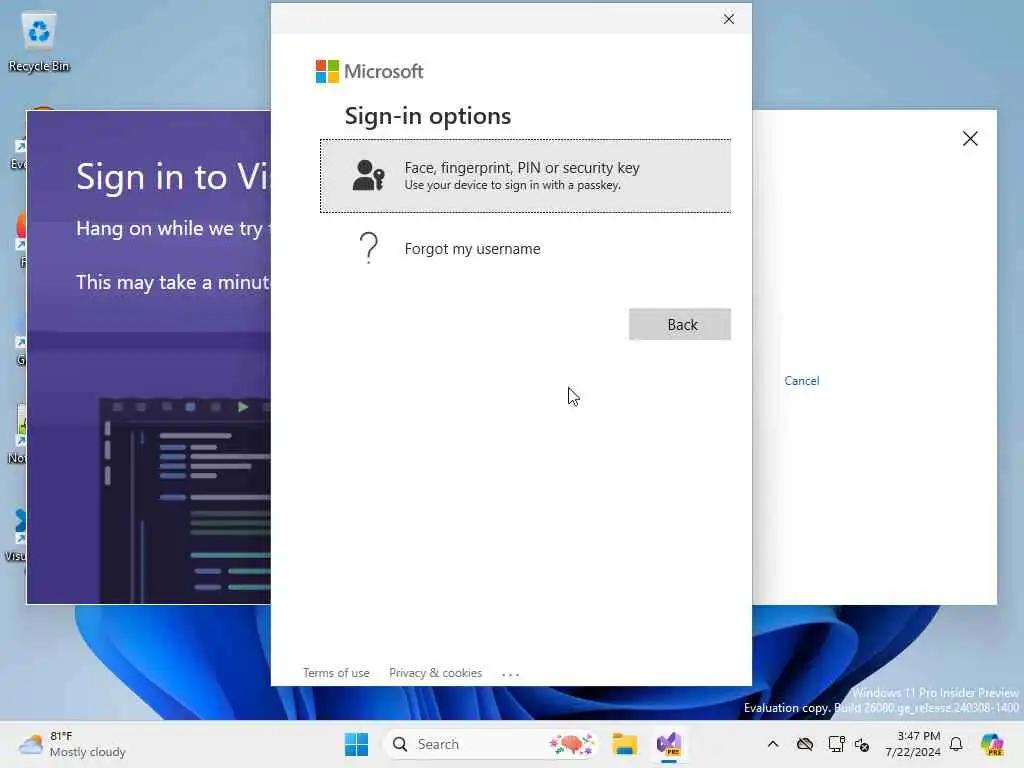Show hidden tray icons chevron

(773, 744)
